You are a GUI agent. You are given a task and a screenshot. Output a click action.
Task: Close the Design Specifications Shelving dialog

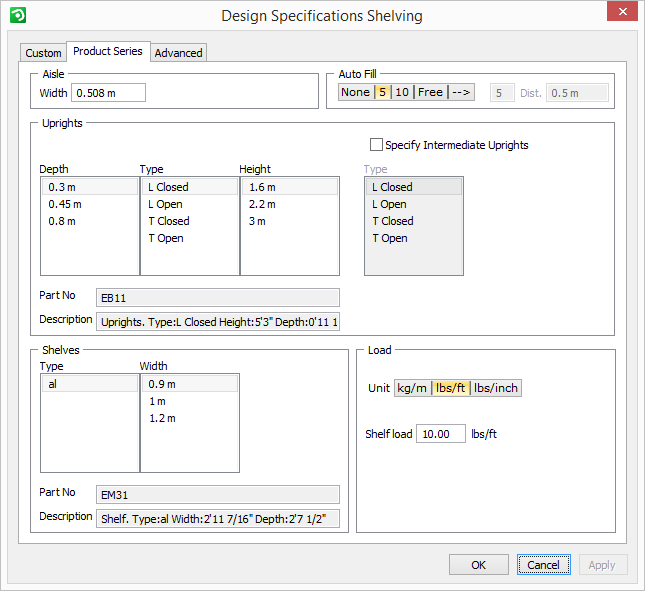click(622, 14)
